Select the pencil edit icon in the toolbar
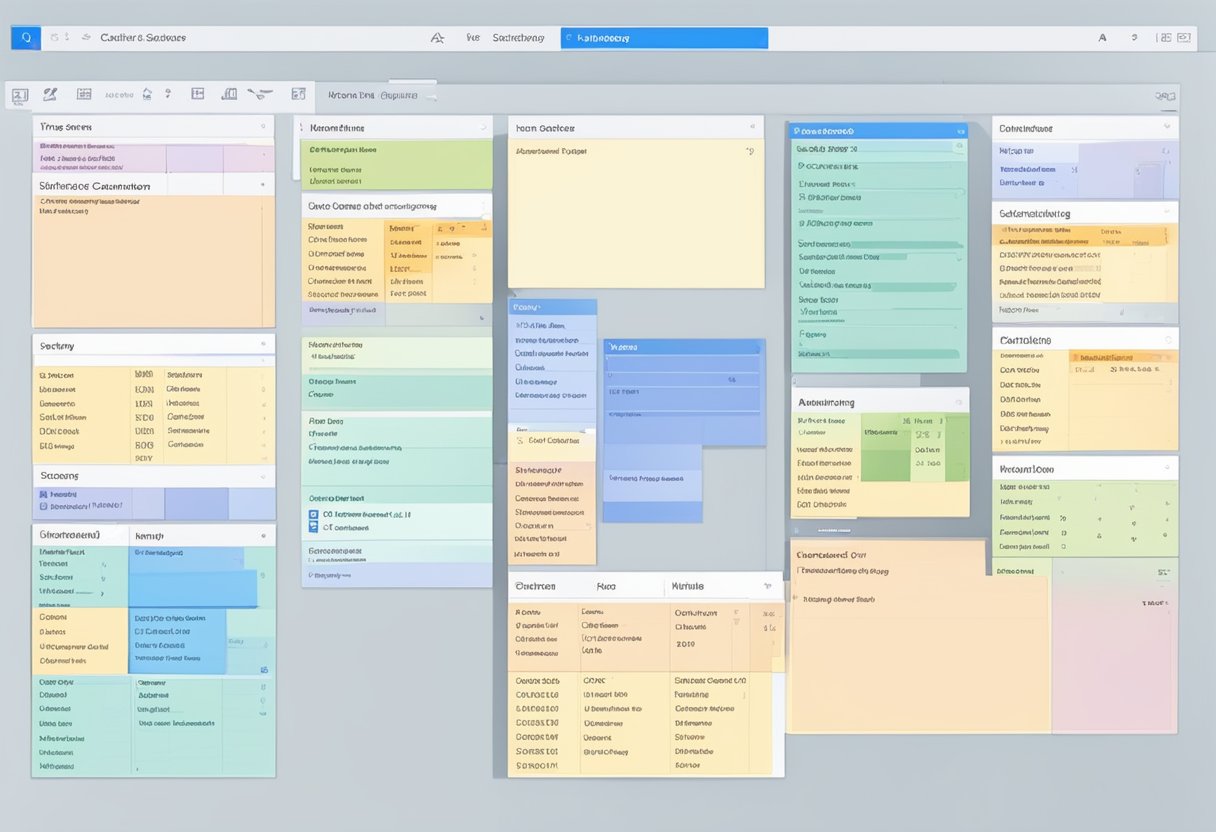The image size is (1216, 832). pyautogui.click(x=50, y=94)
